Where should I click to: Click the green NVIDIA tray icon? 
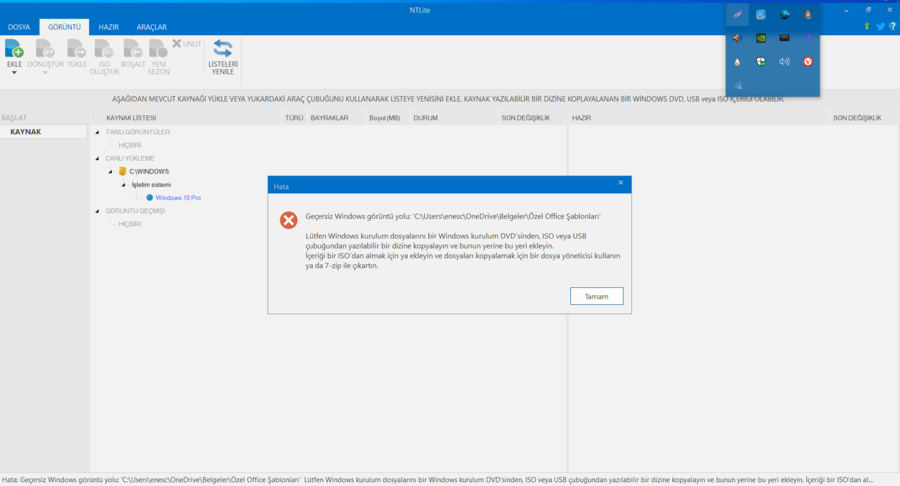(761, 38)
